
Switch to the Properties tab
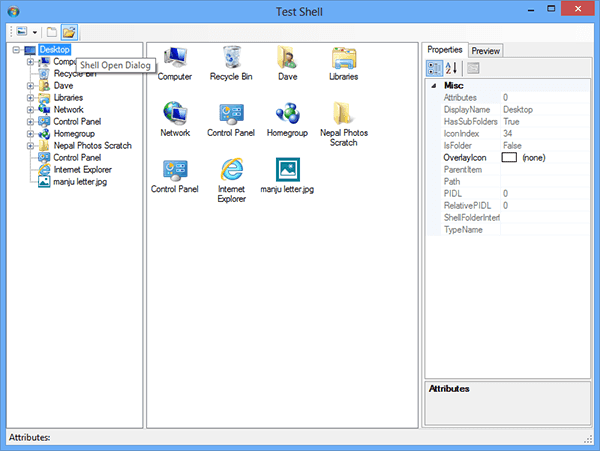coord(445,49)
